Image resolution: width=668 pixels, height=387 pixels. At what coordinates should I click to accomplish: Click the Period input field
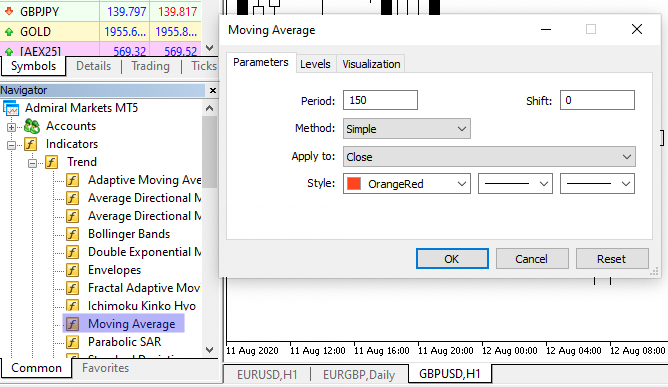pos(380,100)
